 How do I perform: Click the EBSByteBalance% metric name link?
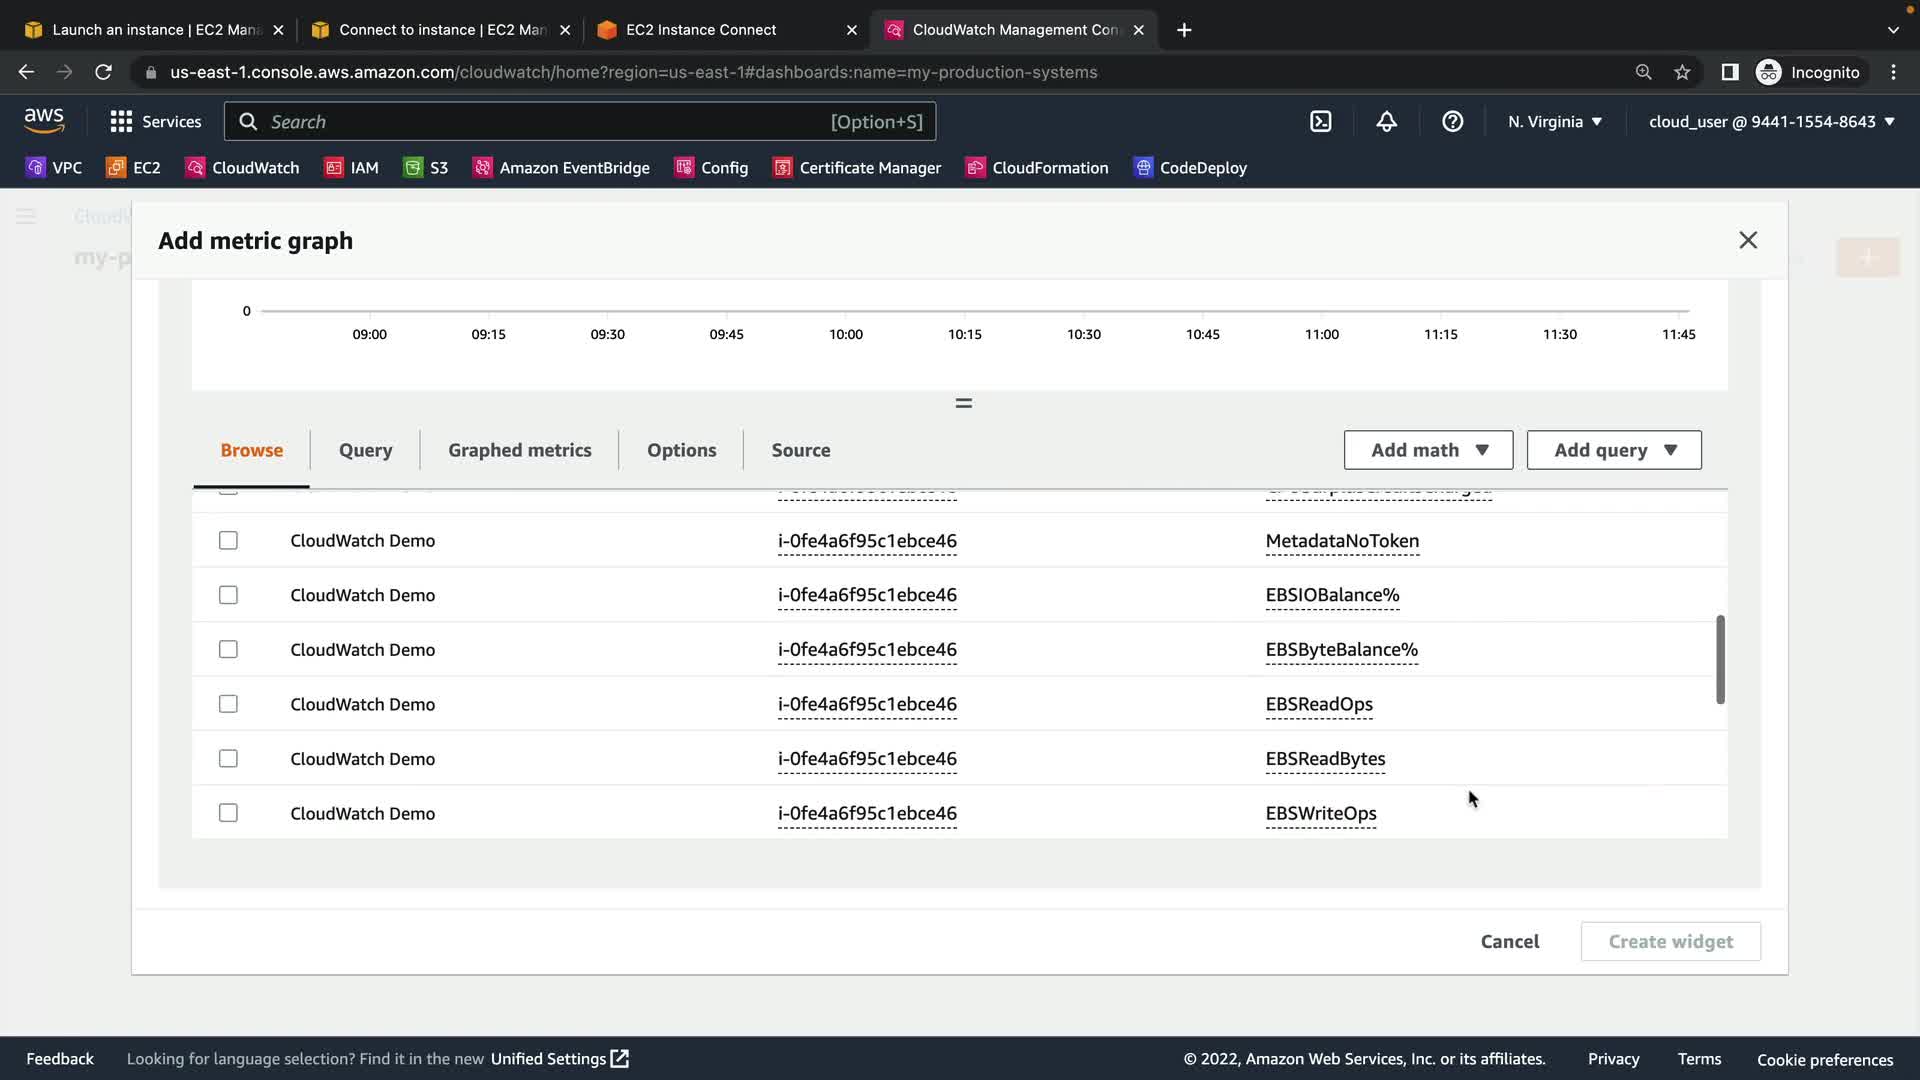point(1341,650)
